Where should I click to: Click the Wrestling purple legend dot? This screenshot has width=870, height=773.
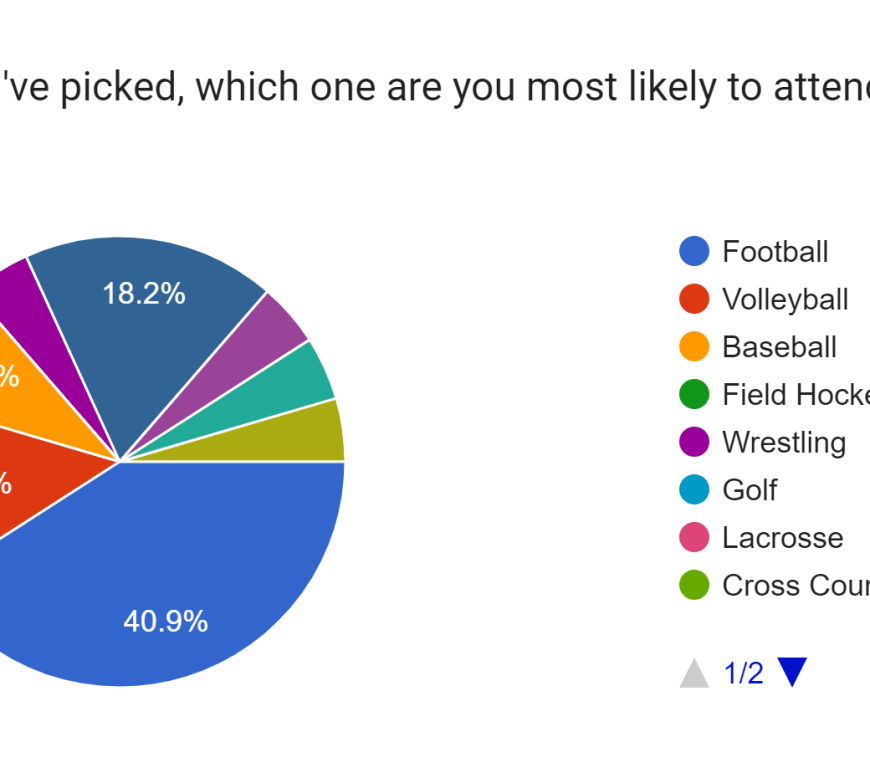tap(694, 442)
